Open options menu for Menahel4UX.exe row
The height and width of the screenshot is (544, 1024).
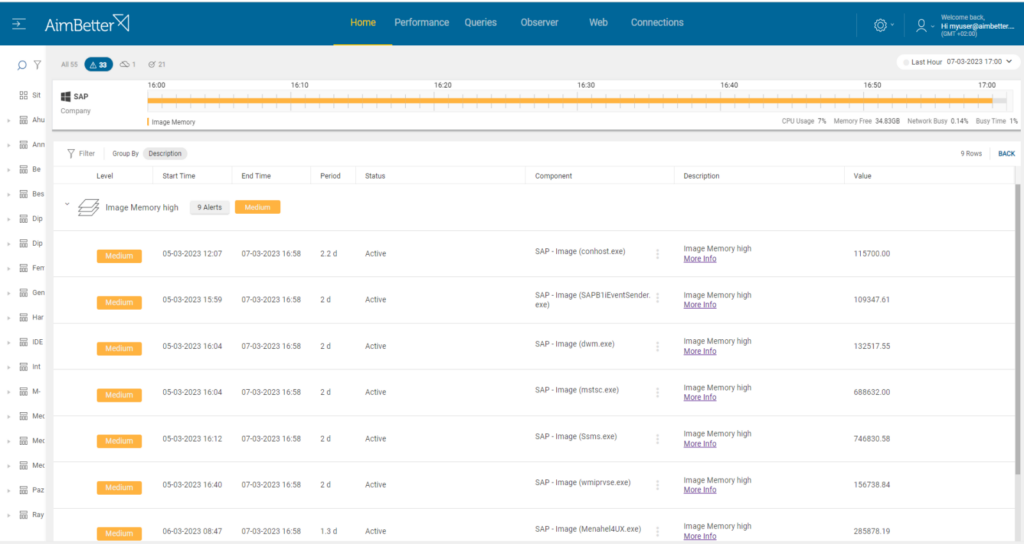(x=658, y=531)
